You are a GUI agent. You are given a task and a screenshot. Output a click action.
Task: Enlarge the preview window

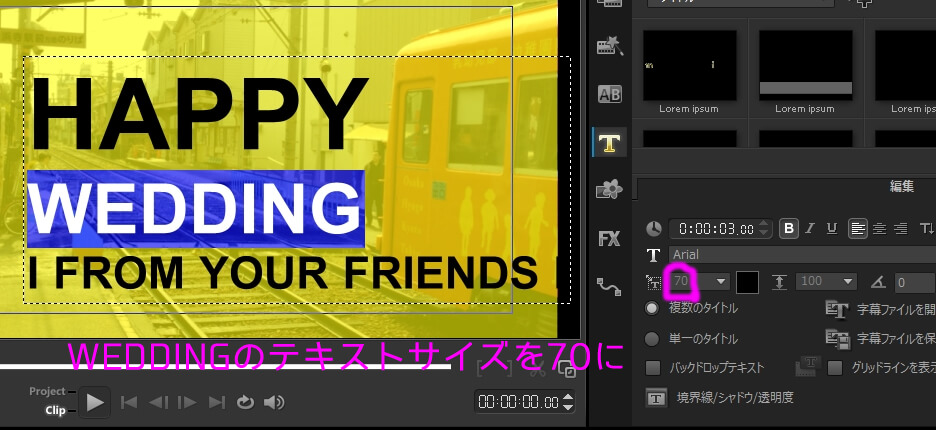567,370
